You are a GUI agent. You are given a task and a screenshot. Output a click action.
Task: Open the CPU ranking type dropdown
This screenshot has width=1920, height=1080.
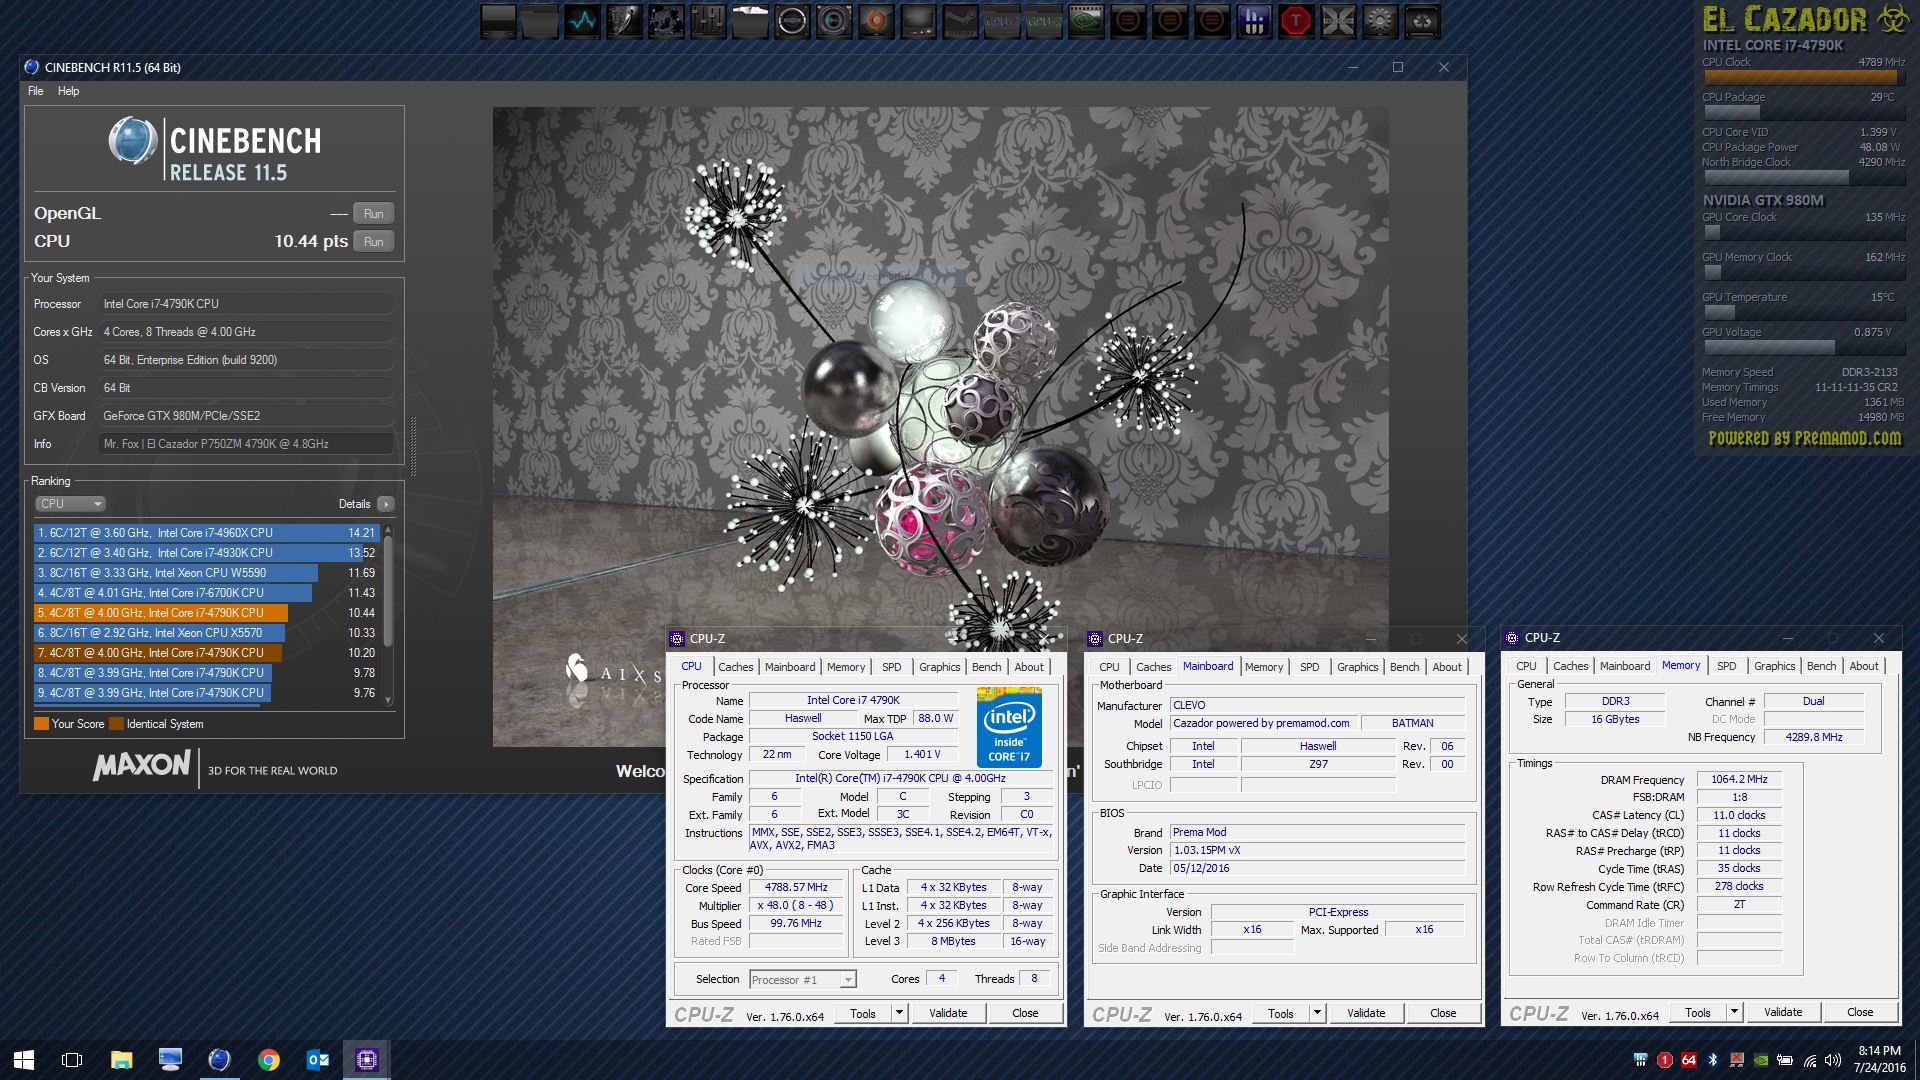(70, 504)
